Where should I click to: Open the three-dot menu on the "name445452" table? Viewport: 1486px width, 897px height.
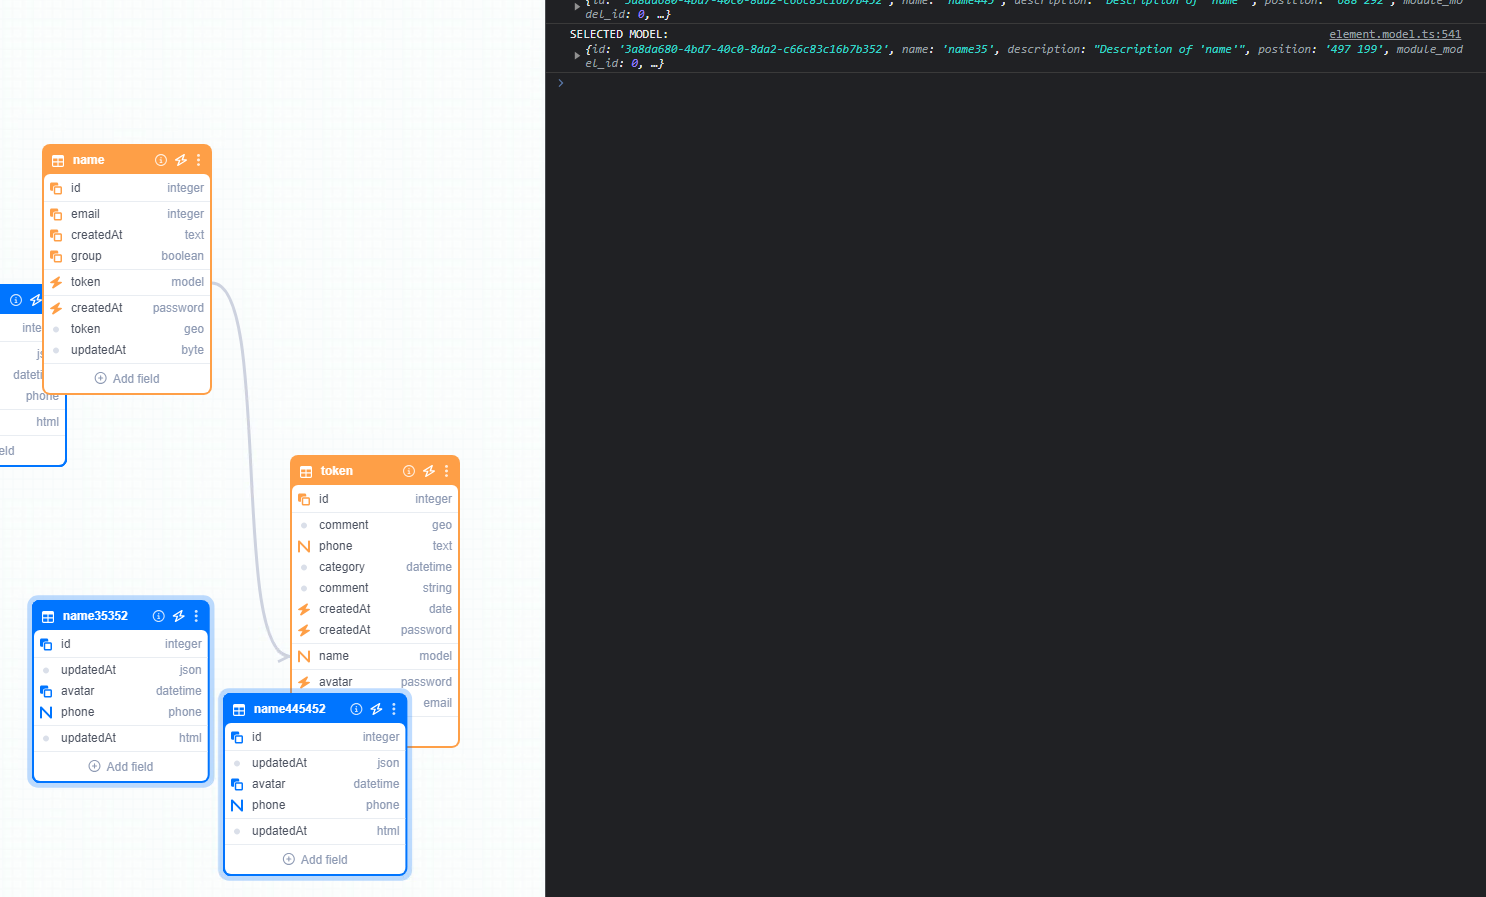(x=393, y=709)
